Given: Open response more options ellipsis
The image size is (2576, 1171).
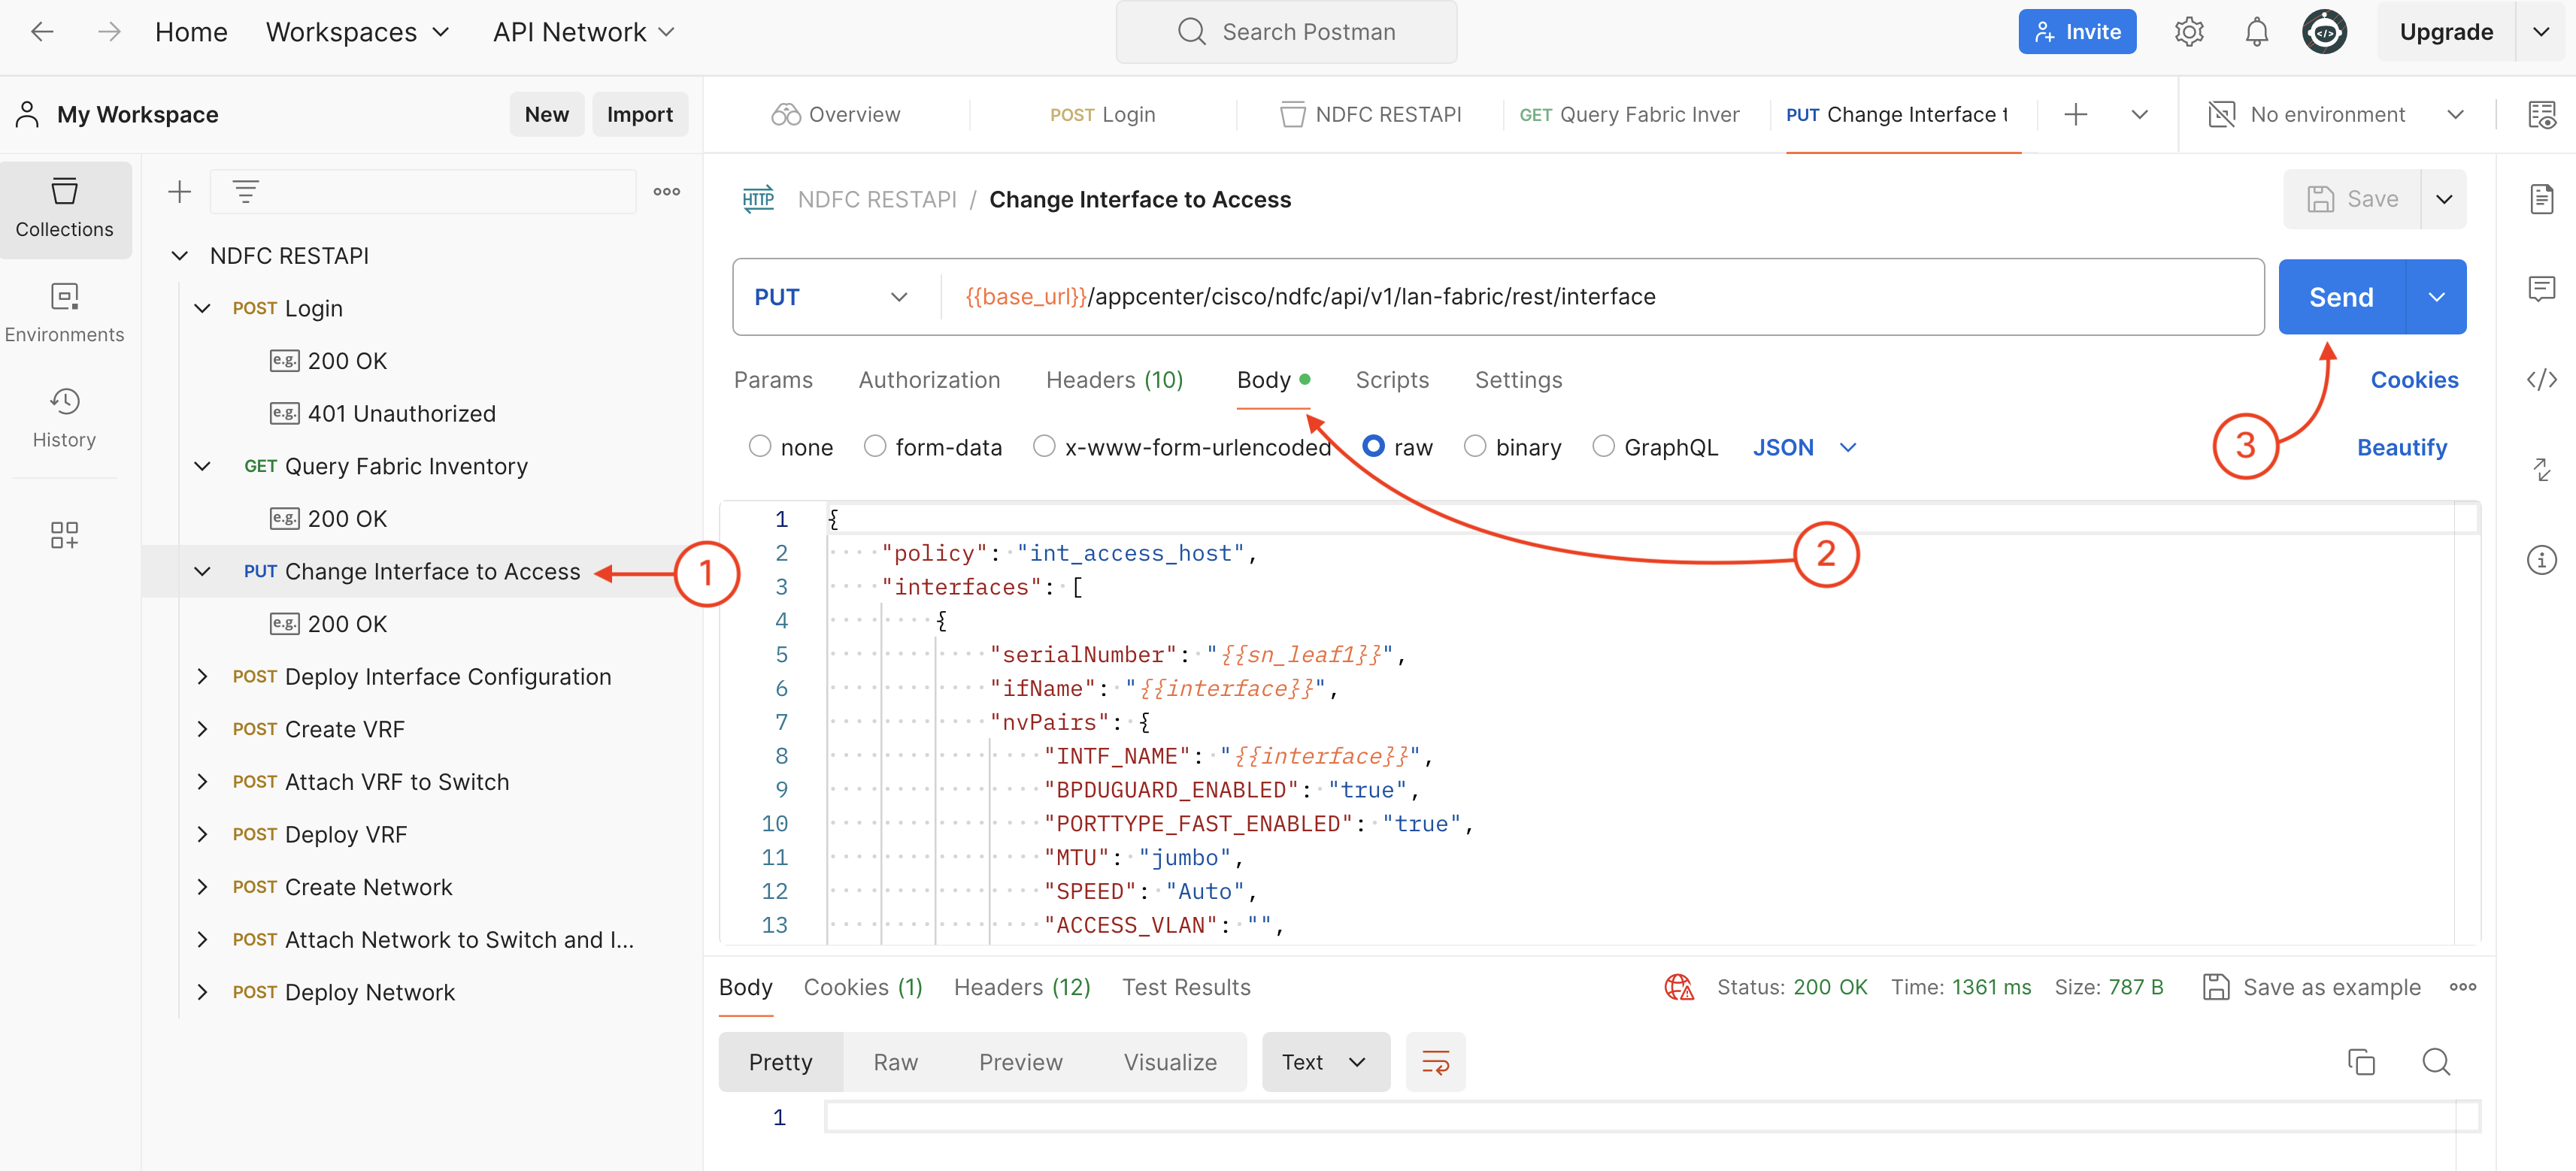Looking at the screenshot, I should tap(2463, 987).
